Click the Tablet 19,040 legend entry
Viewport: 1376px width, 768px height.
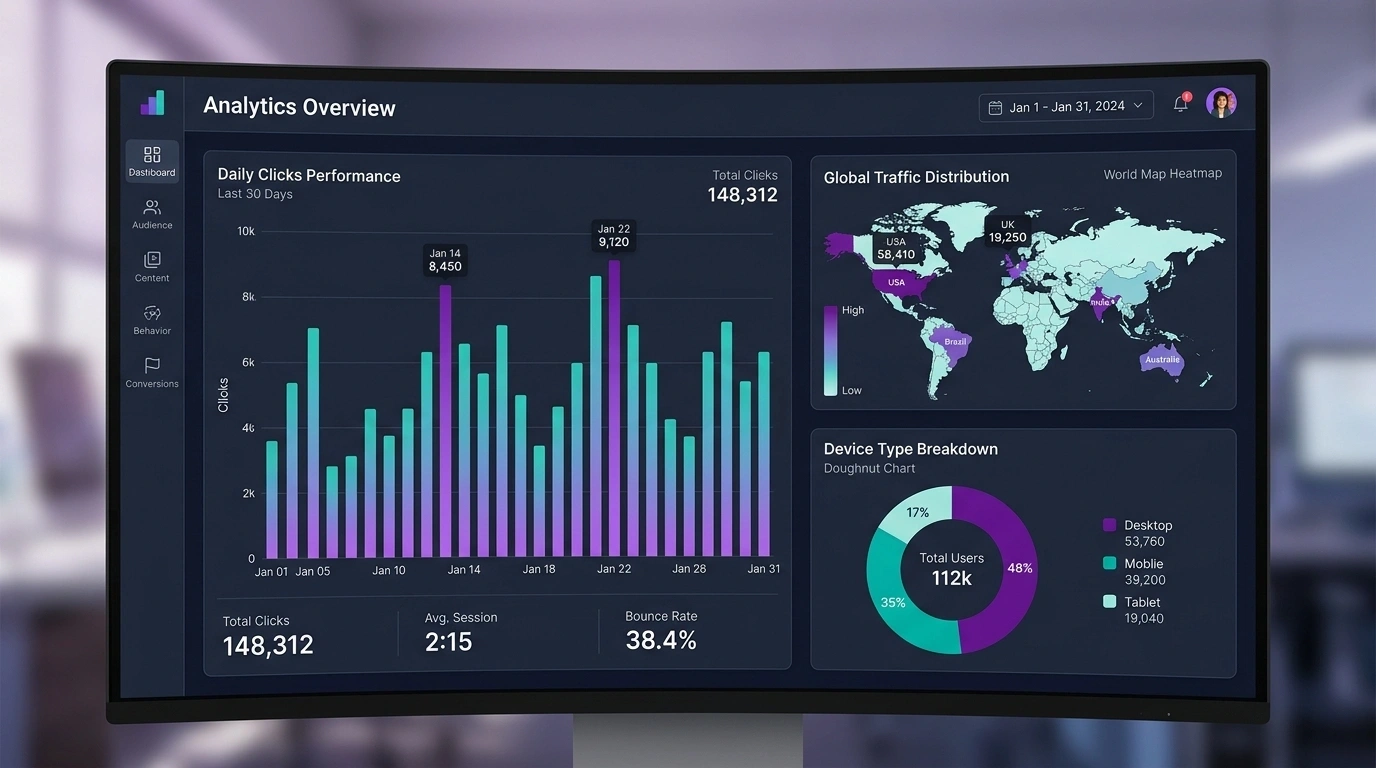[1133, 609]
